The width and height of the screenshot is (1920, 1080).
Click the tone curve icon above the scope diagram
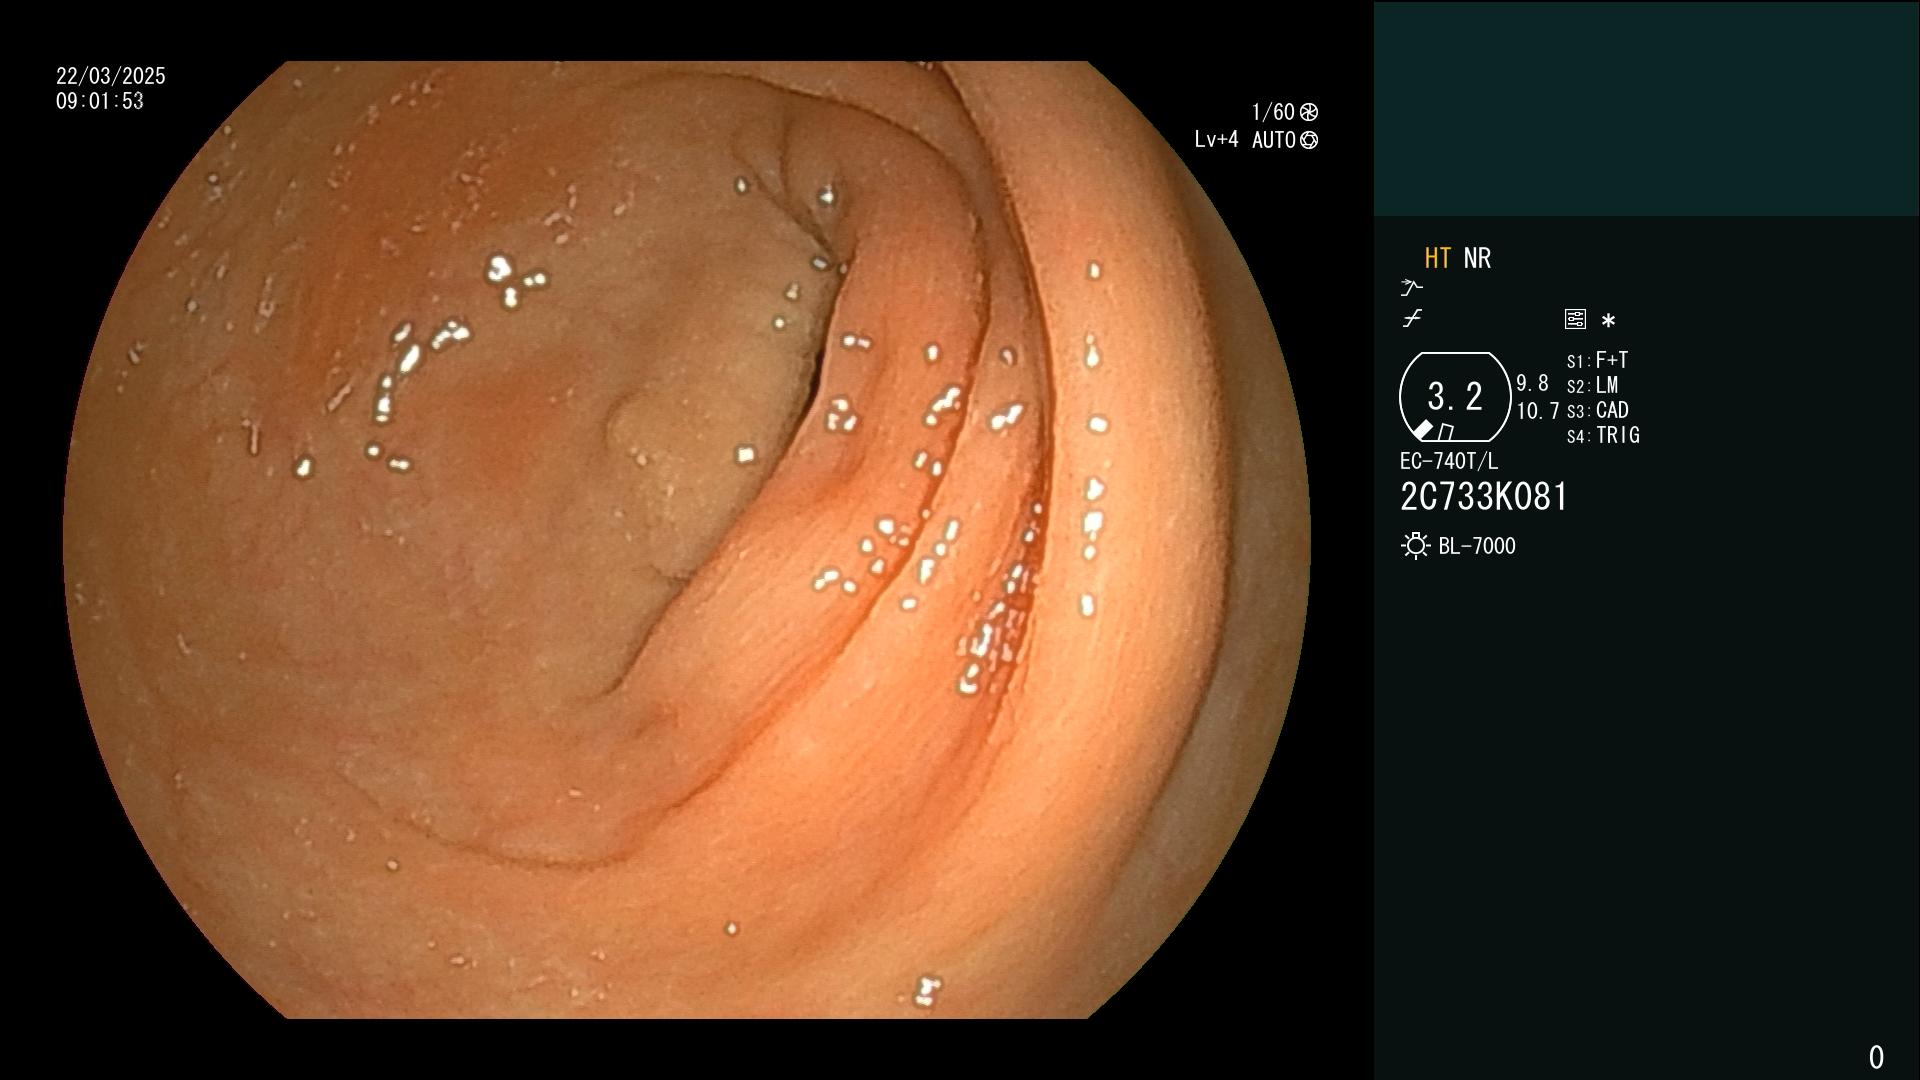(x=1412, y=319)
